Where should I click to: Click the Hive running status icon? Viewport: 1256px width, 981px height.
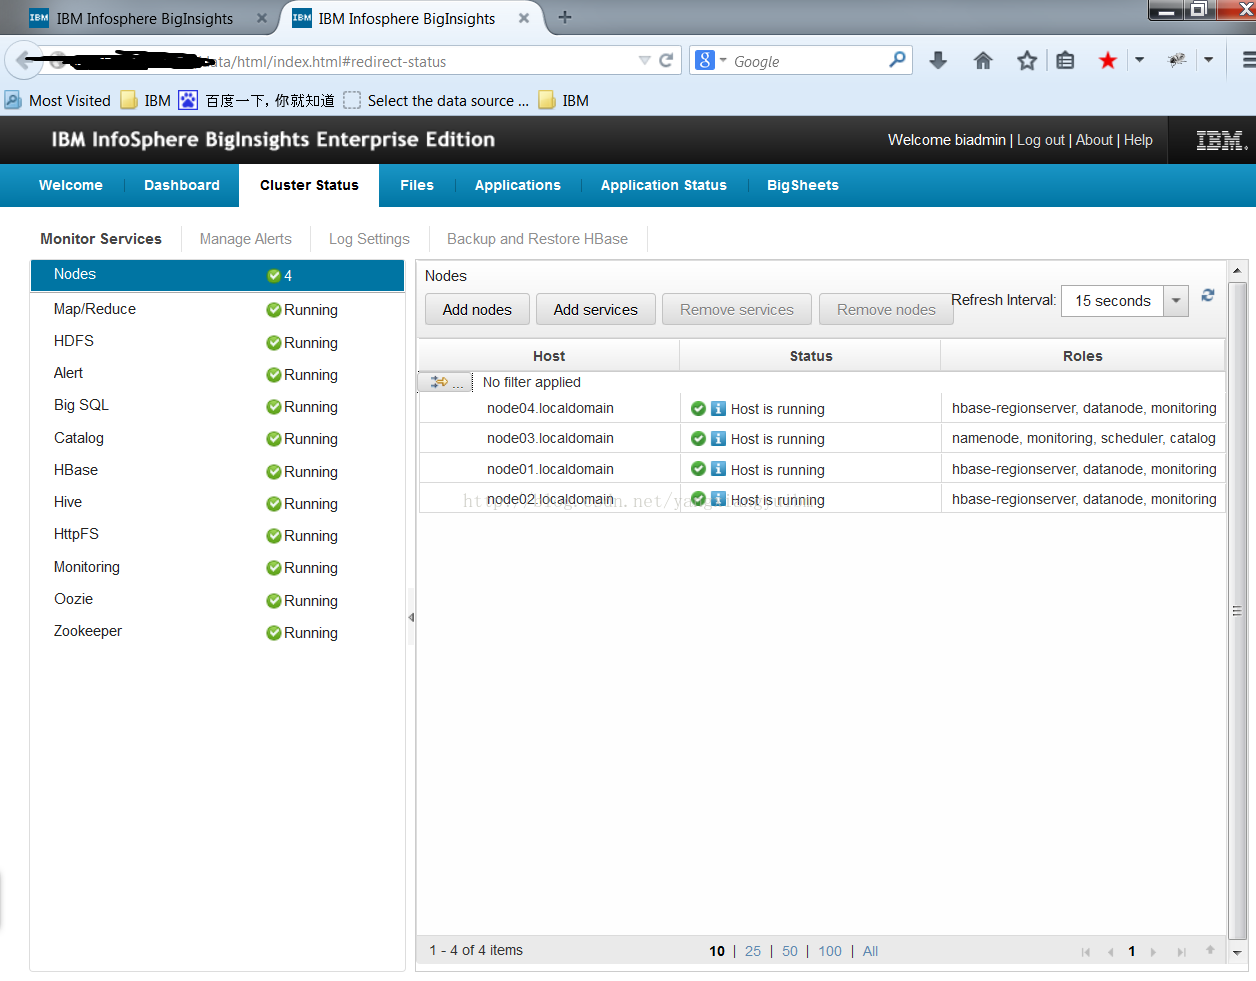click(x=273, y=504)
